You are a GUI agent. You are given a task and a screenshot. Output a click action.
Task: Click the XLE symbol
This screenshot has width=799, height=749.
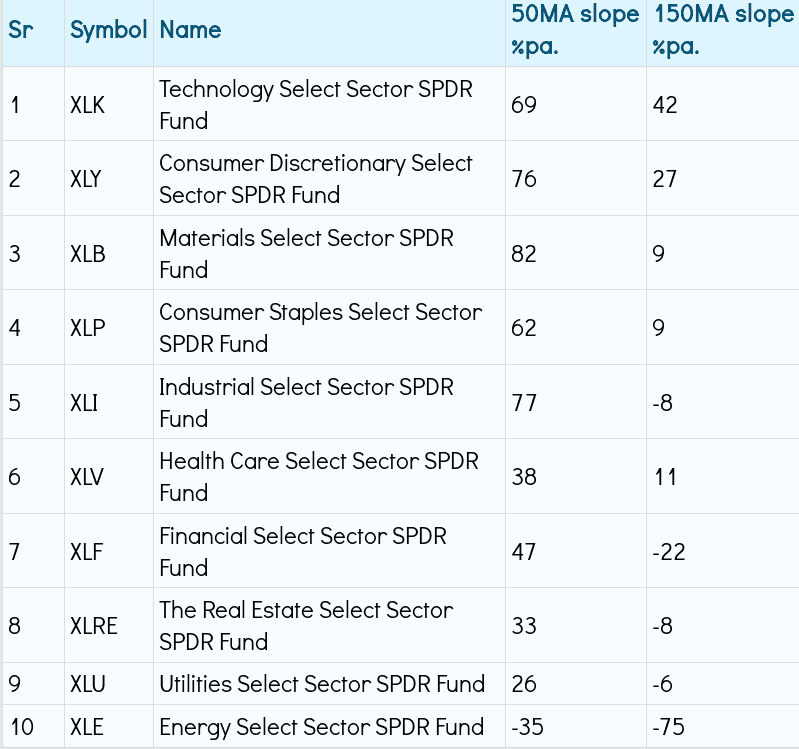click(x=88, y=728)
